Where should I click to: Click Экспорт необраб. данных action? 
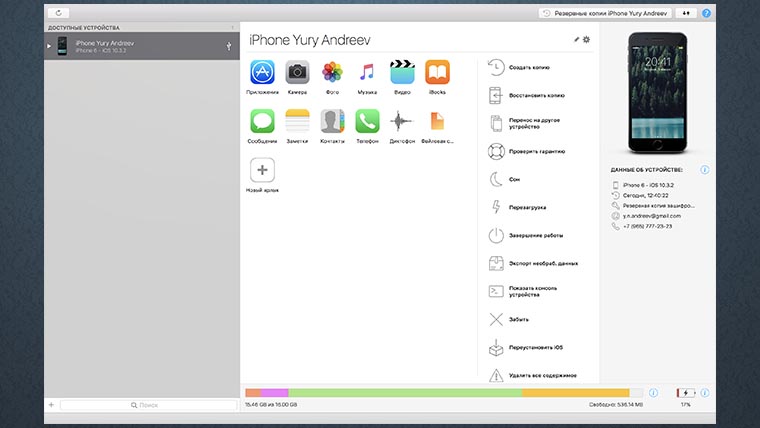pyautogui.click(x=533, y=264)
